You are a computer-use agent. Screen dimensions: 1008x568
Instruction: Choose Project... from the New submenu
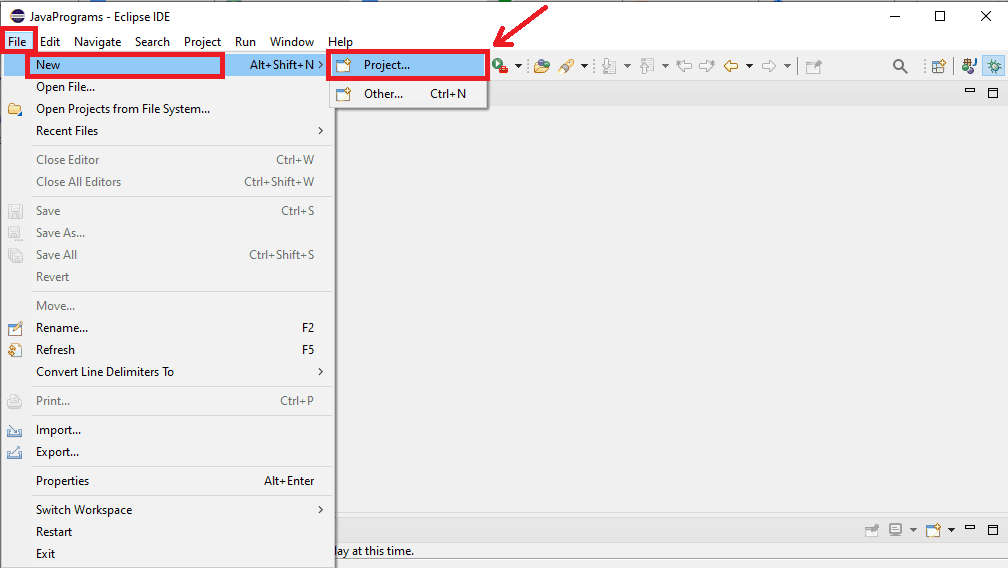(x=408, y=65)
